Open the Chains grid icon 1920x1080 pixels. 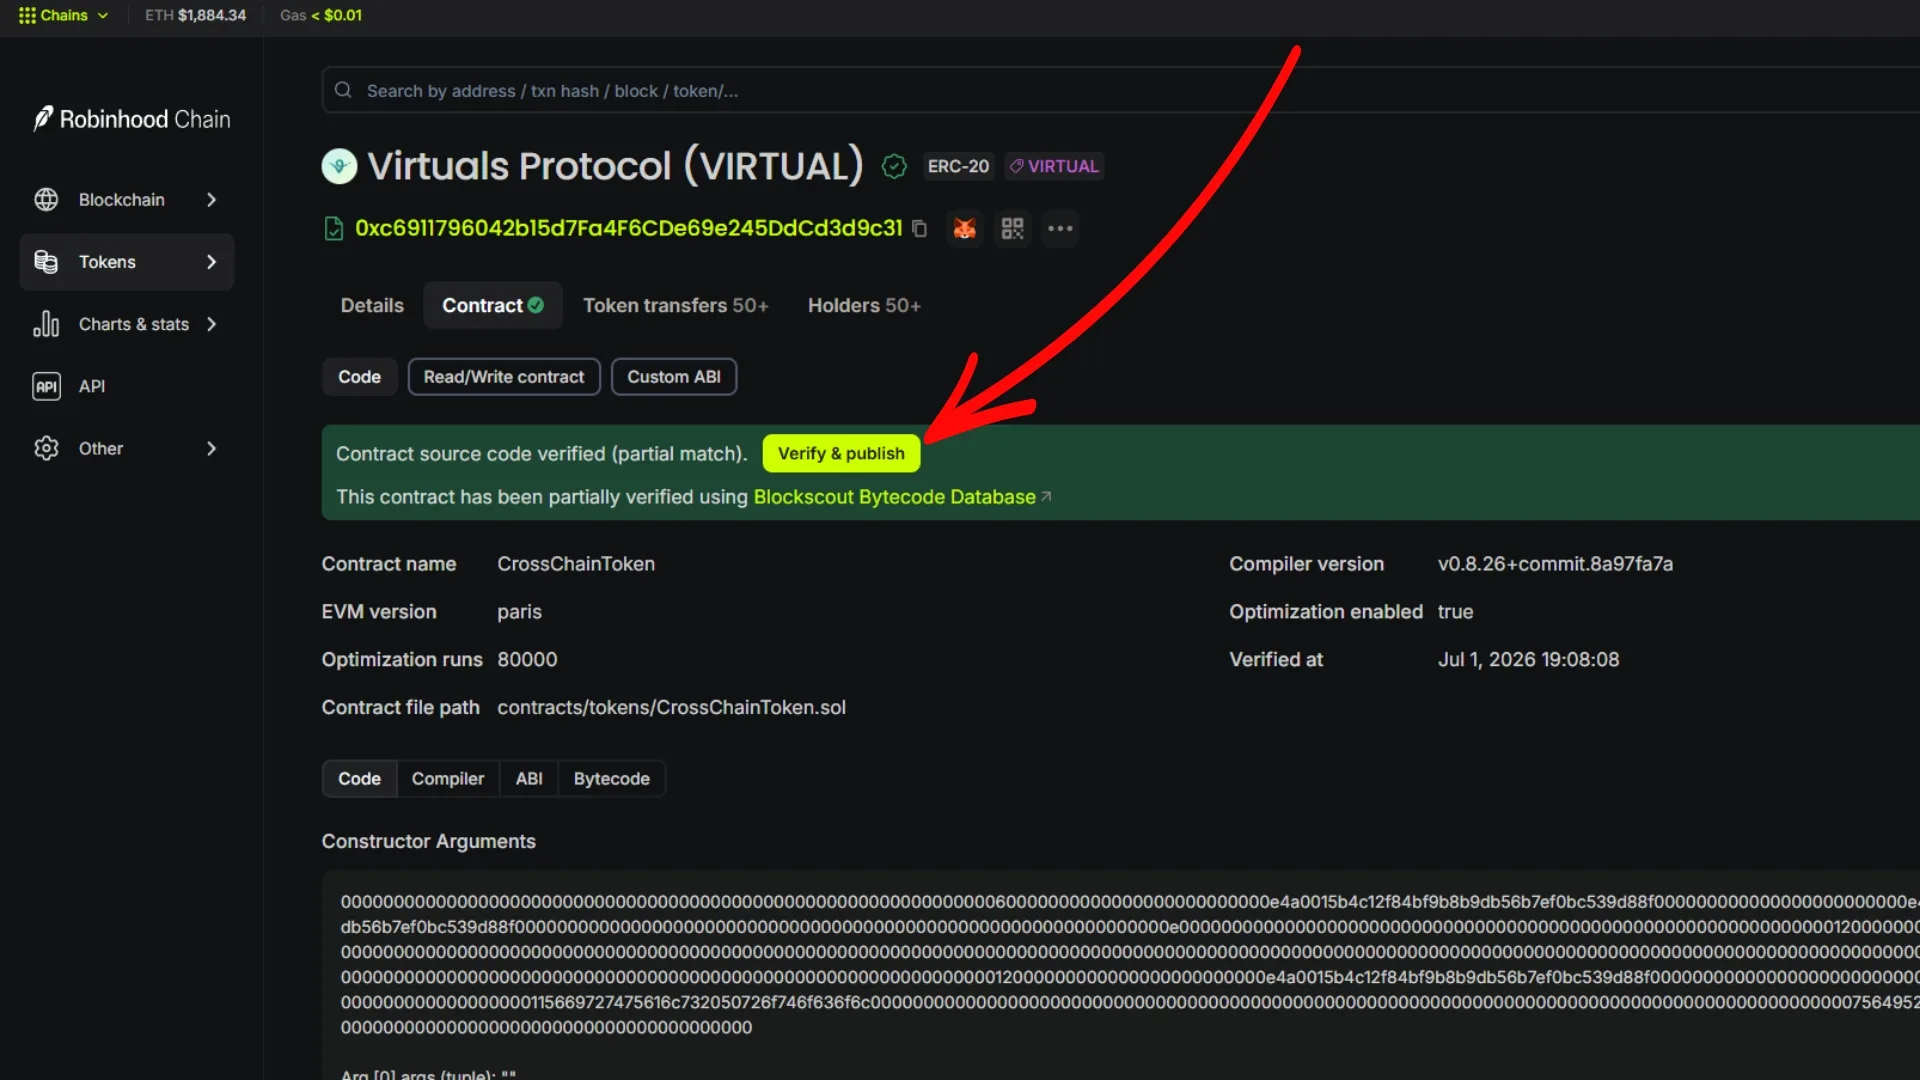pos(27,15)
